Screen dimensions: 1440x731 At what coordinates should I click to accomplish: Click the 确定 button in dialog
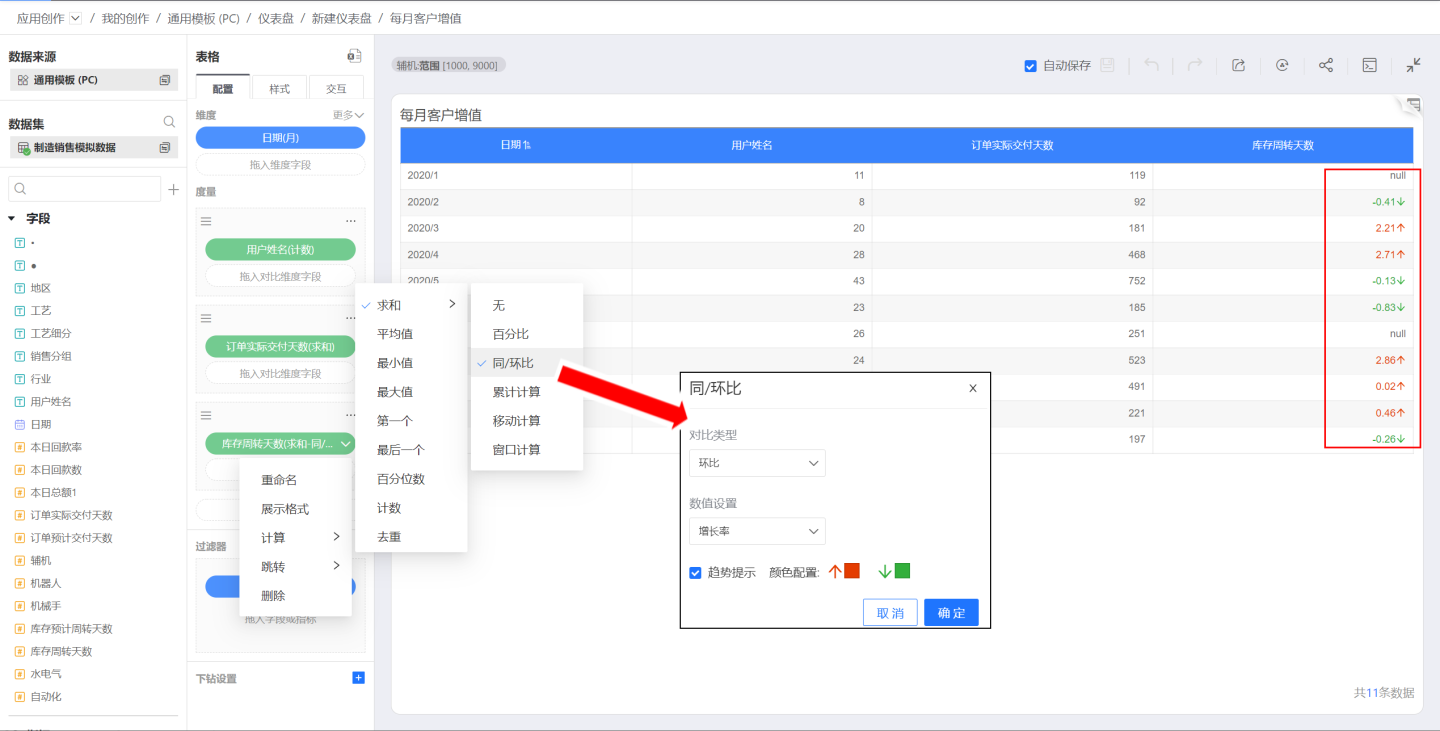tap(950, 613)
